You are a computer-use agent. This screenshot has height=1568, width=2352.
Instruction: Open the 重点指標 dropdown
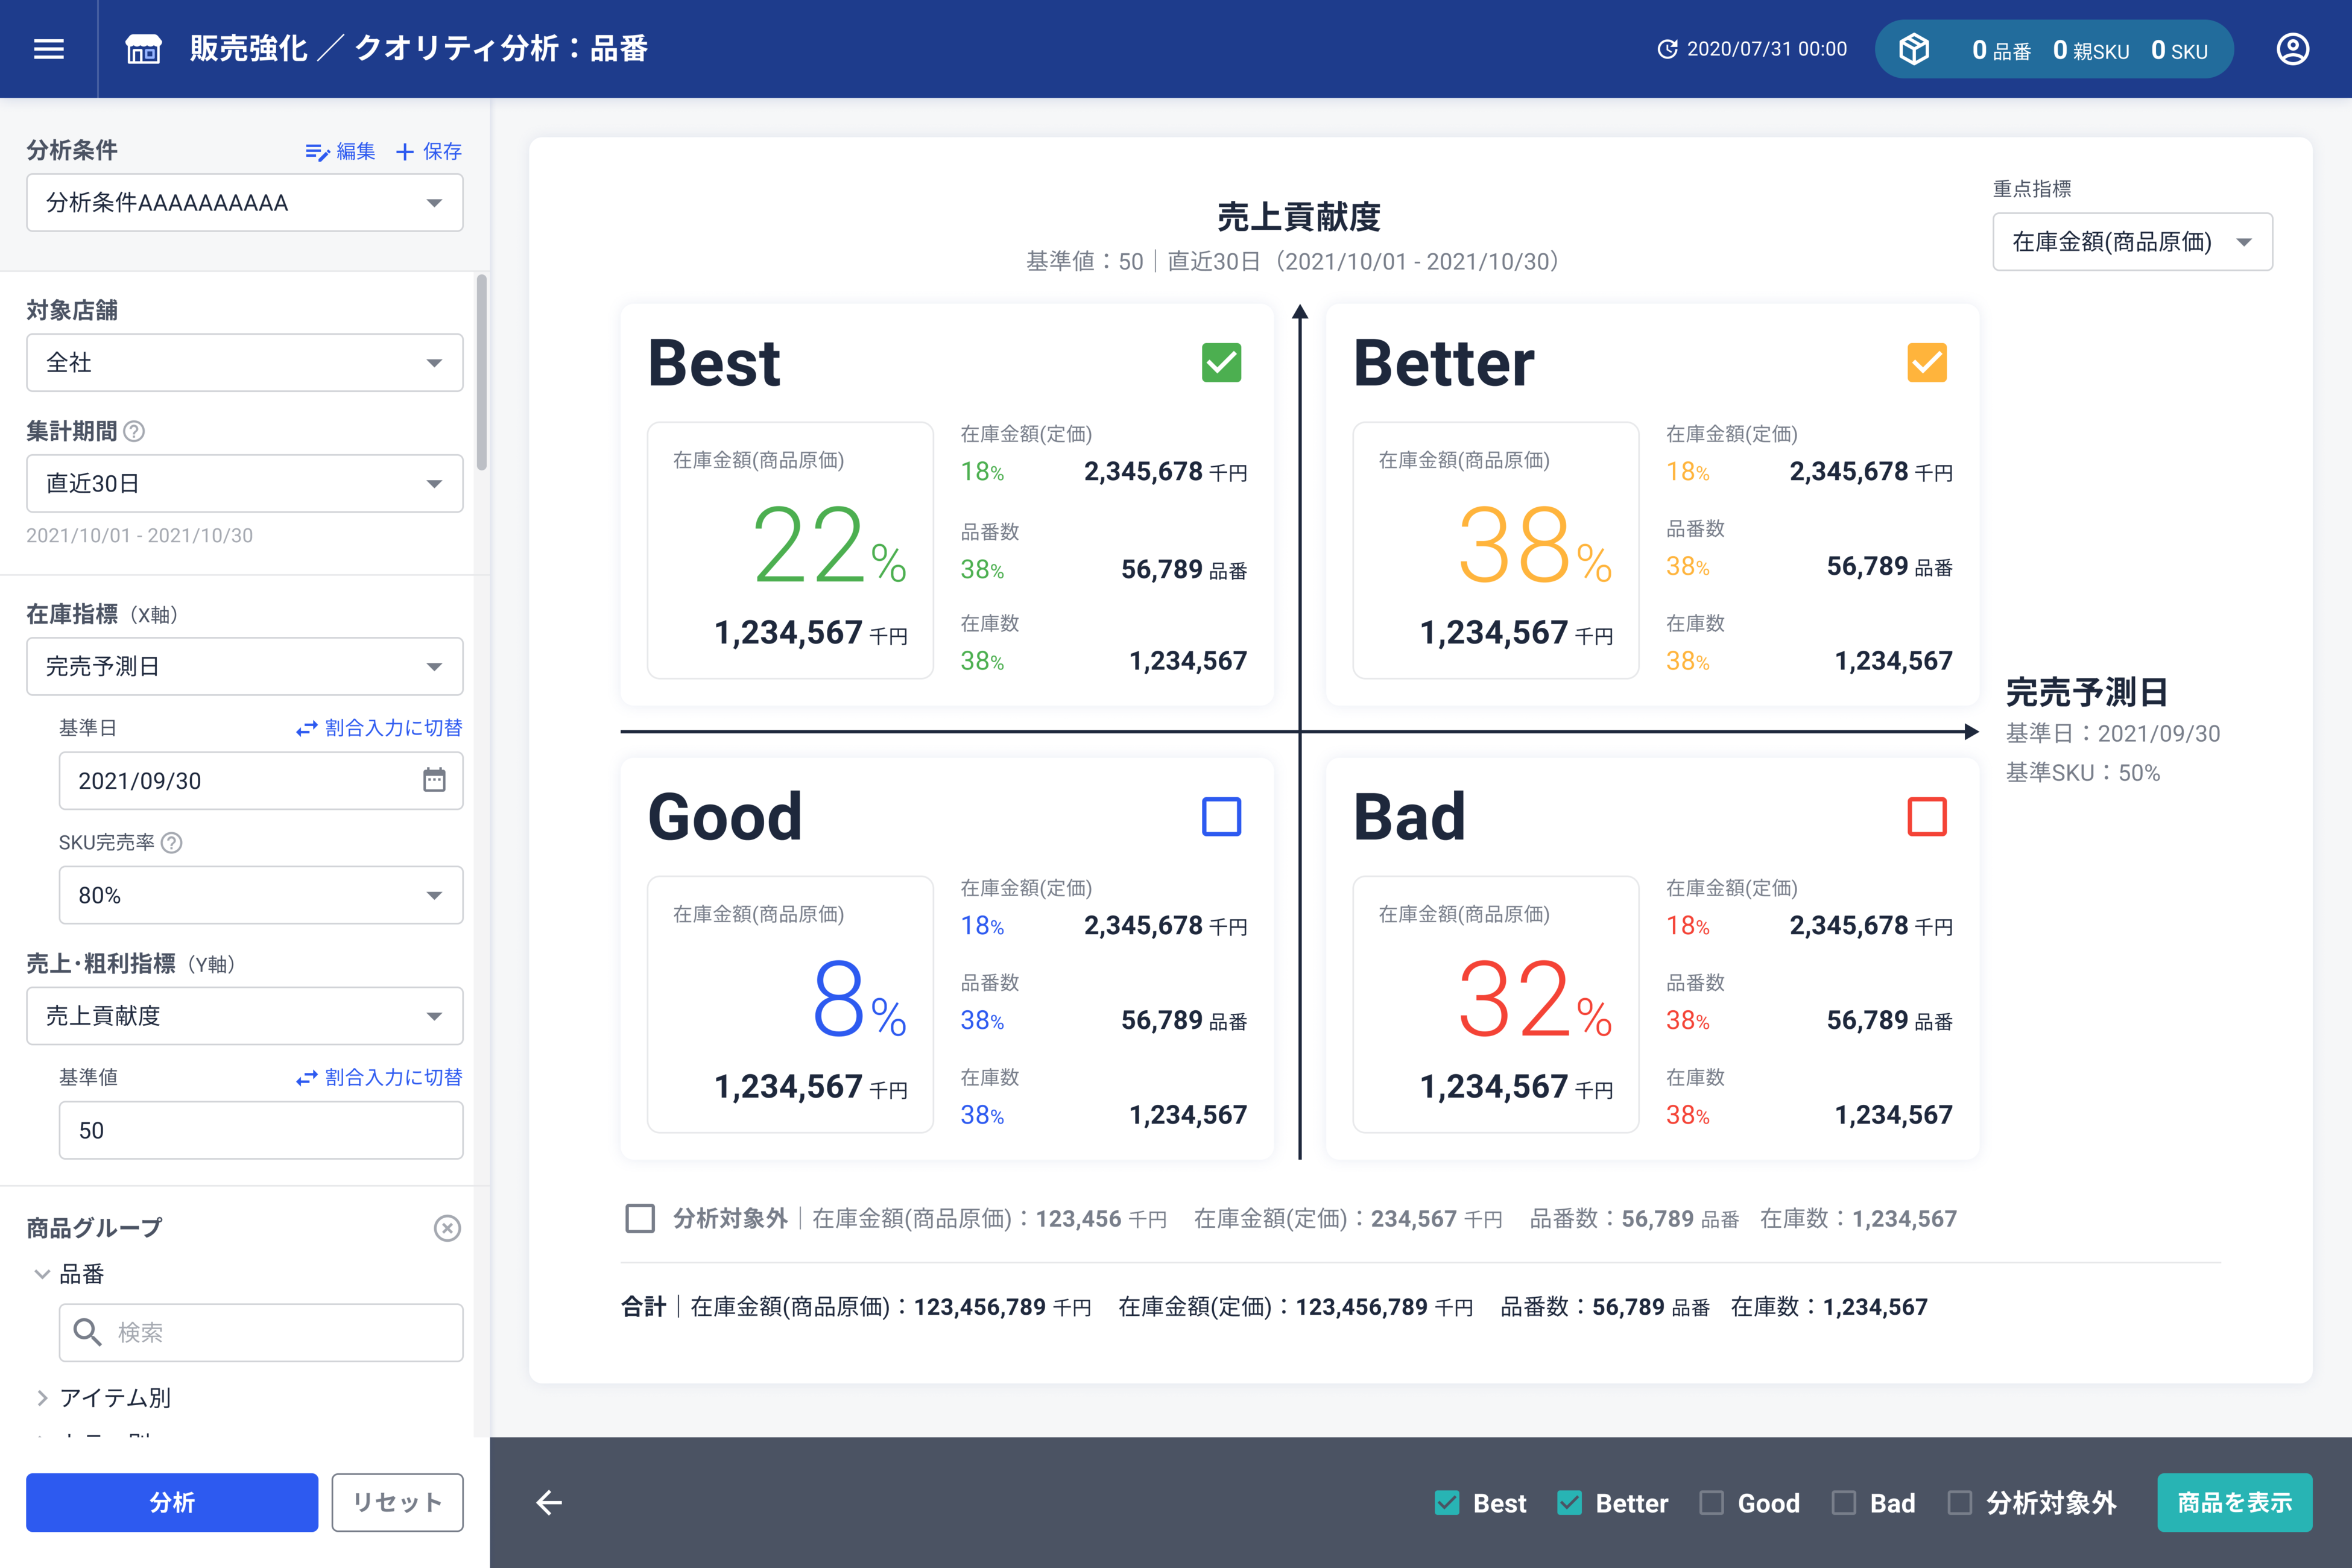[x=2132, y=242]
